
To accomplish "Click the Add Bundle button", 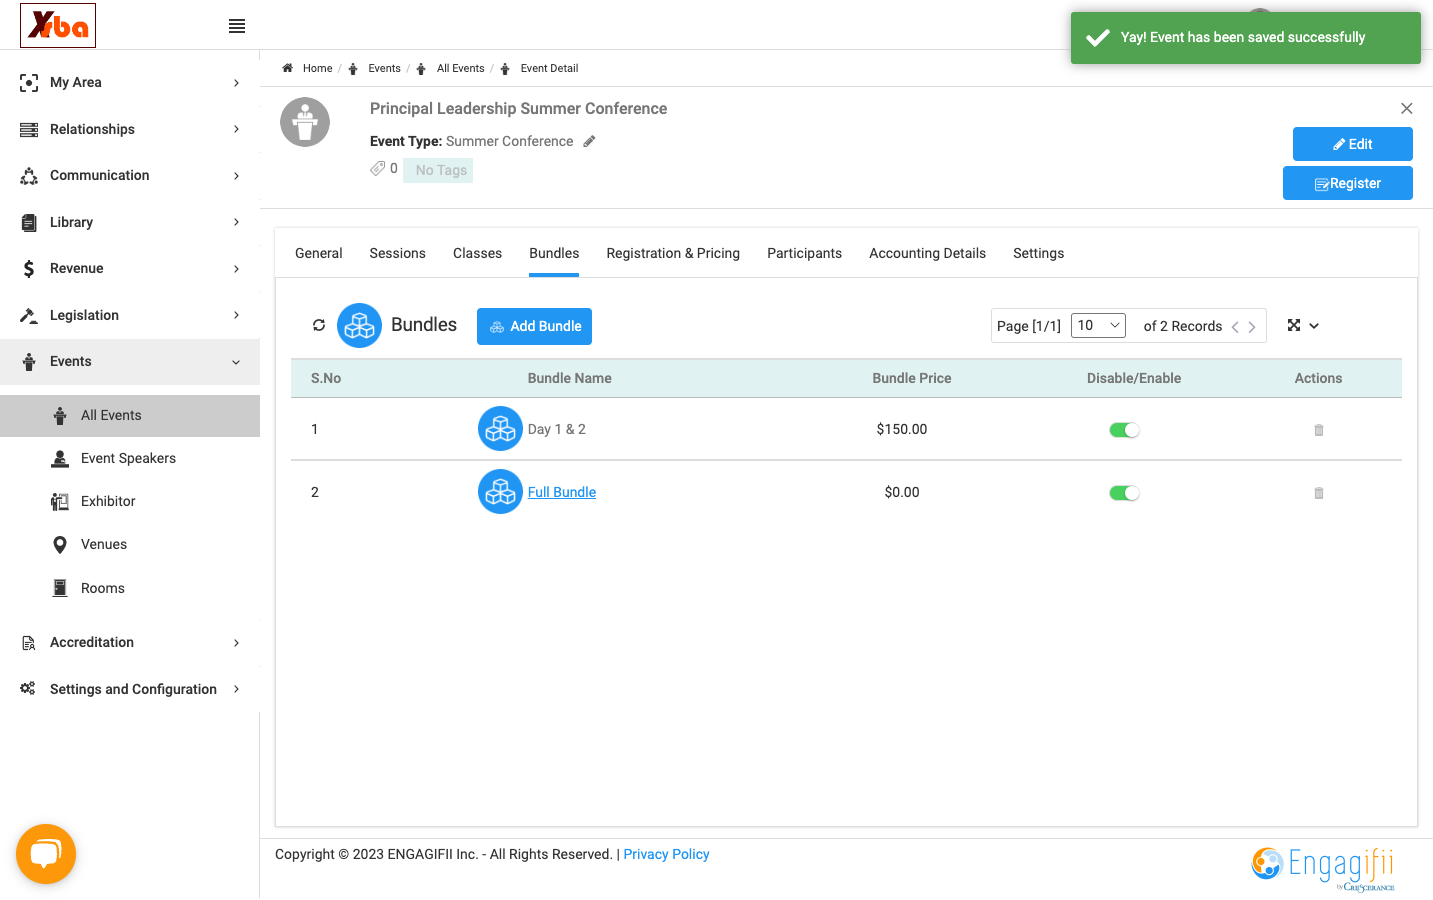I will pyautogui.click(x=534, y=326).
